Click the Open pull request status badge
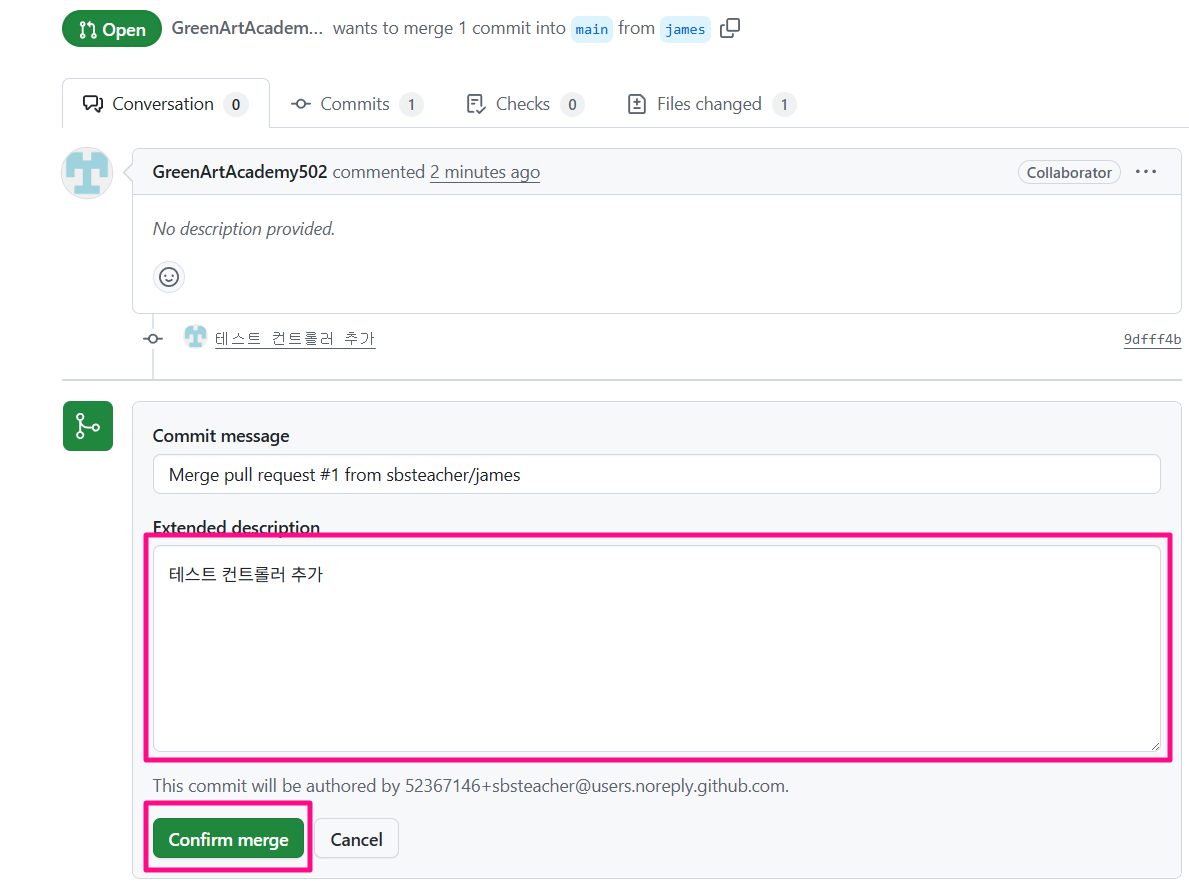The height and width of the screenshot is (886, 1189). point(111,29)
